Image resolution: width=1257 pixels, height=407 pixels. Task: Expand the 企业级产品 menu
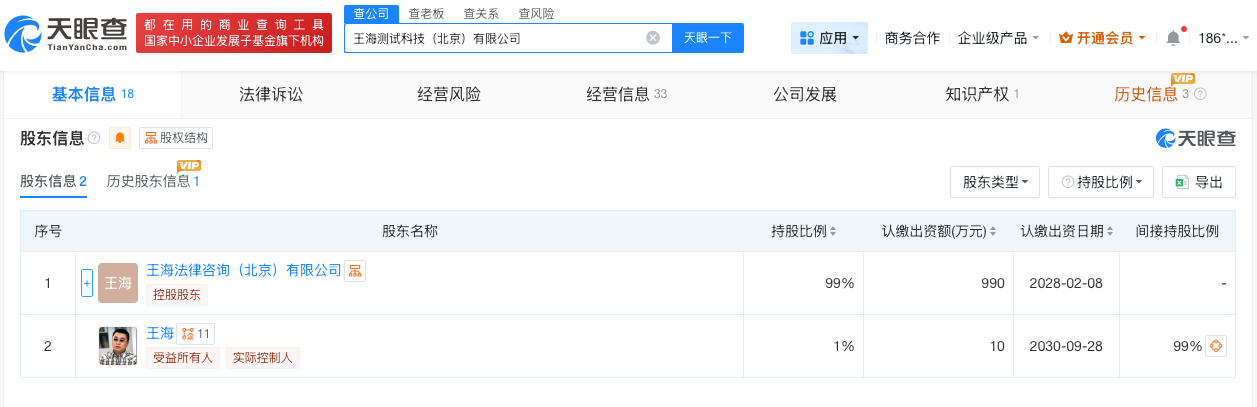[998, 38]
